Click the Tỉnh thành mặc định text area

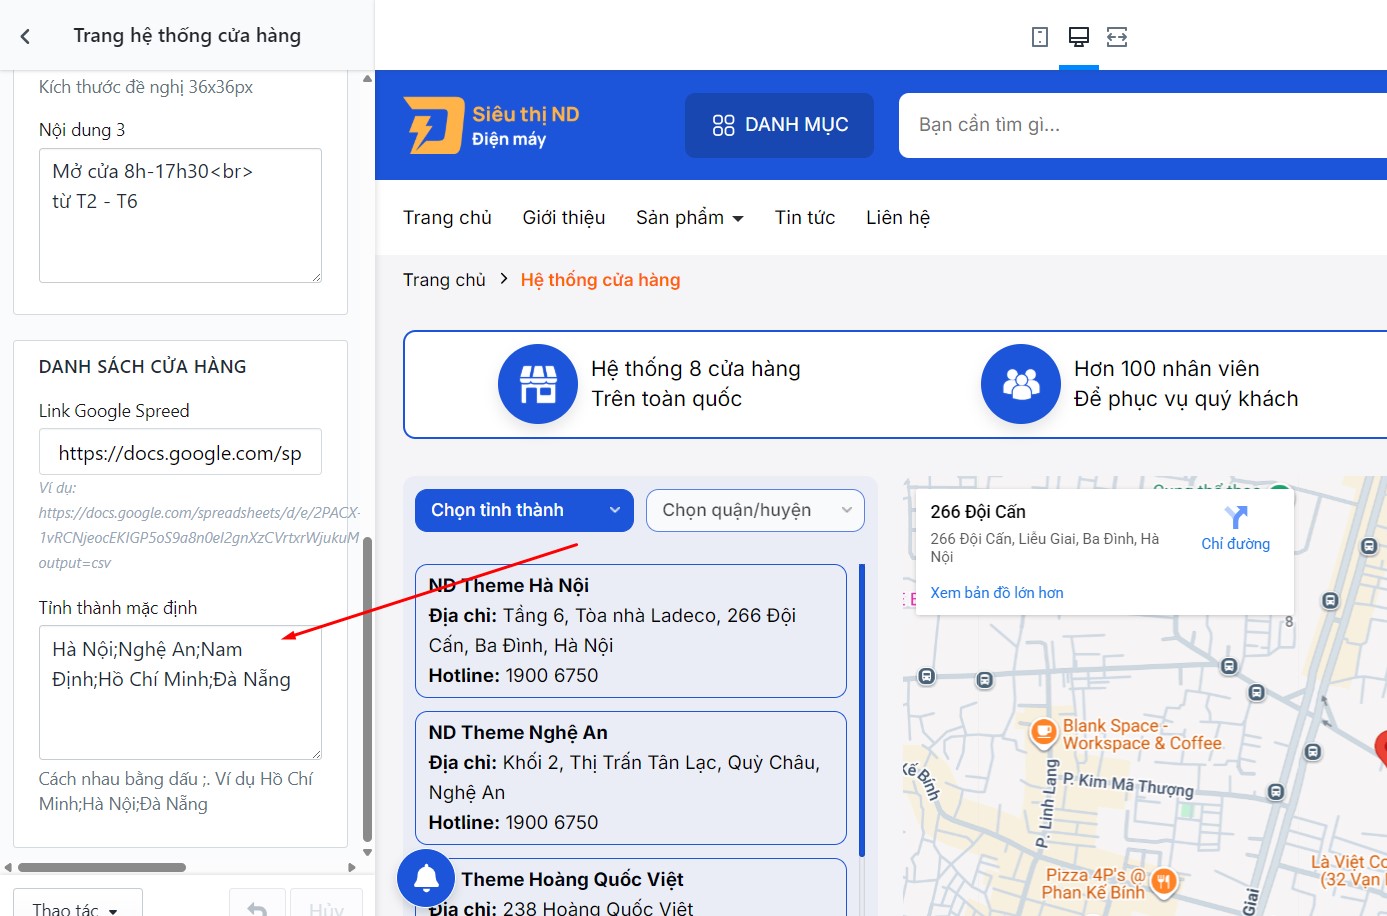click(180, 693)
